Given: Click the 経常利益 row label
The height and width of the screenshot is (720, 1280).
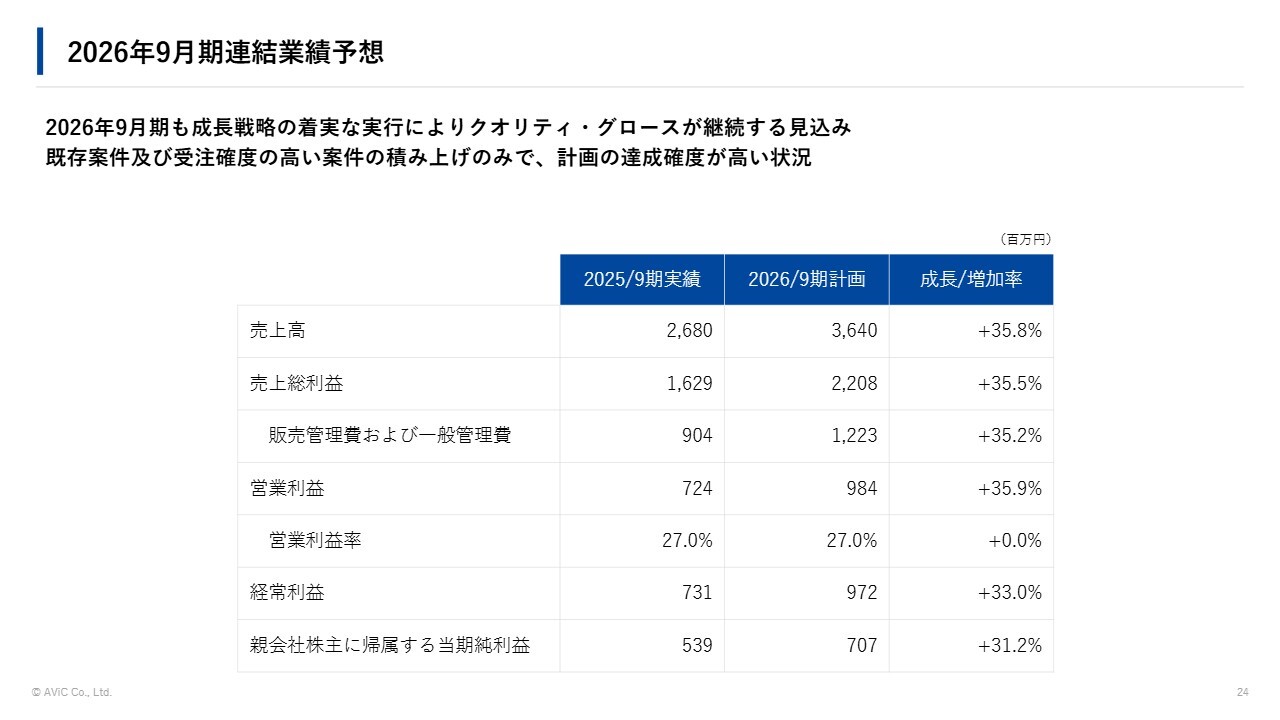Looking at the screenshot, I should (287, 593).
